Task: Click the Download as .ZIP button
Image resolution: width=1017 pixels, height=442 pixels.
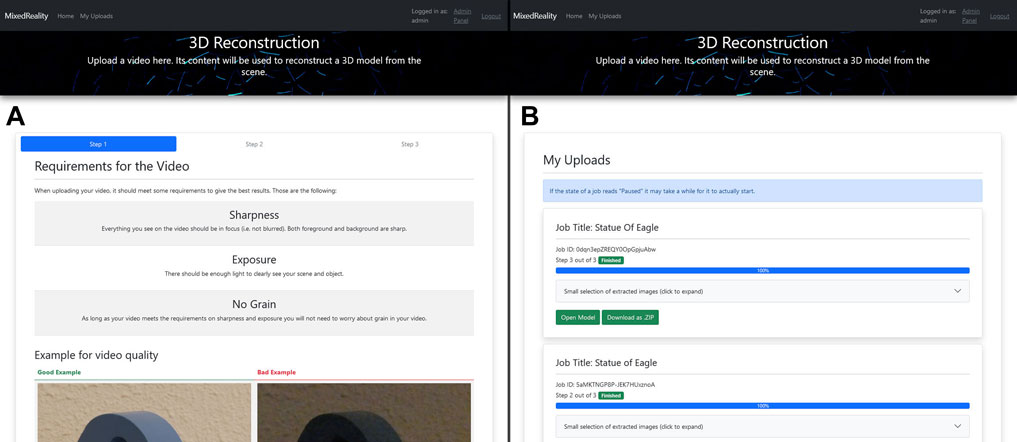Action: tap(630, 317)
